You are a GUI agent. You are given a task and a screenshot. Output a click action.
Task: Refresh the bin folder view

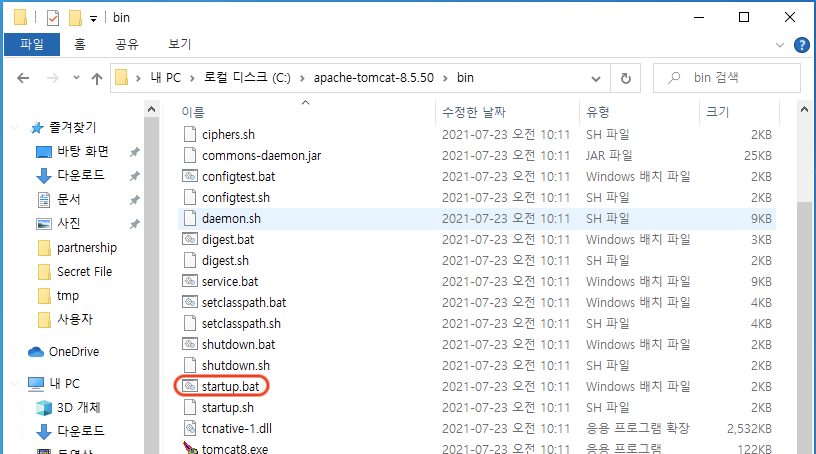[626, 78]
